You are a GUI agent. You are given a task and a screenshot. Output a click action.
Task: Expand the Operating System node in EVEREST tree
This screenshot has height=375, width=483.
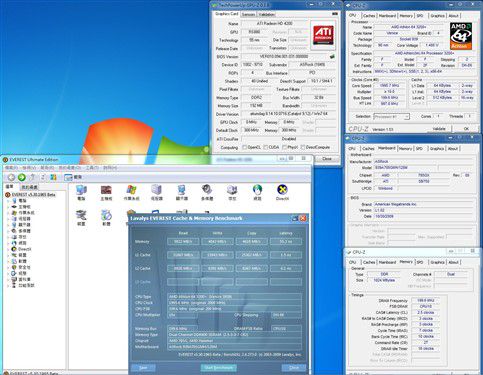[x=8, y=213]
